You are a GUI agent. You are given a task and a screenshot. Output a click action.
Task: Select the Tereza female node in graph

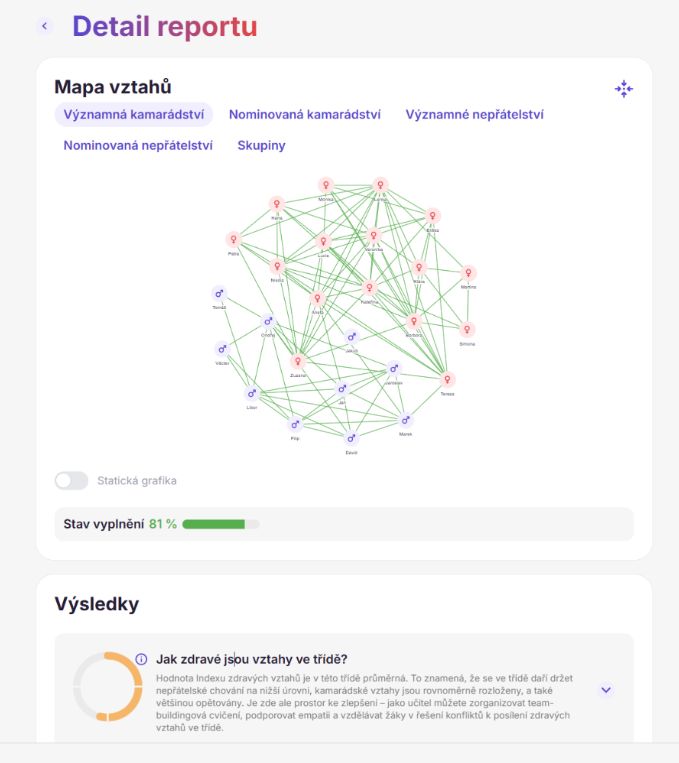(x=447, y=379)
